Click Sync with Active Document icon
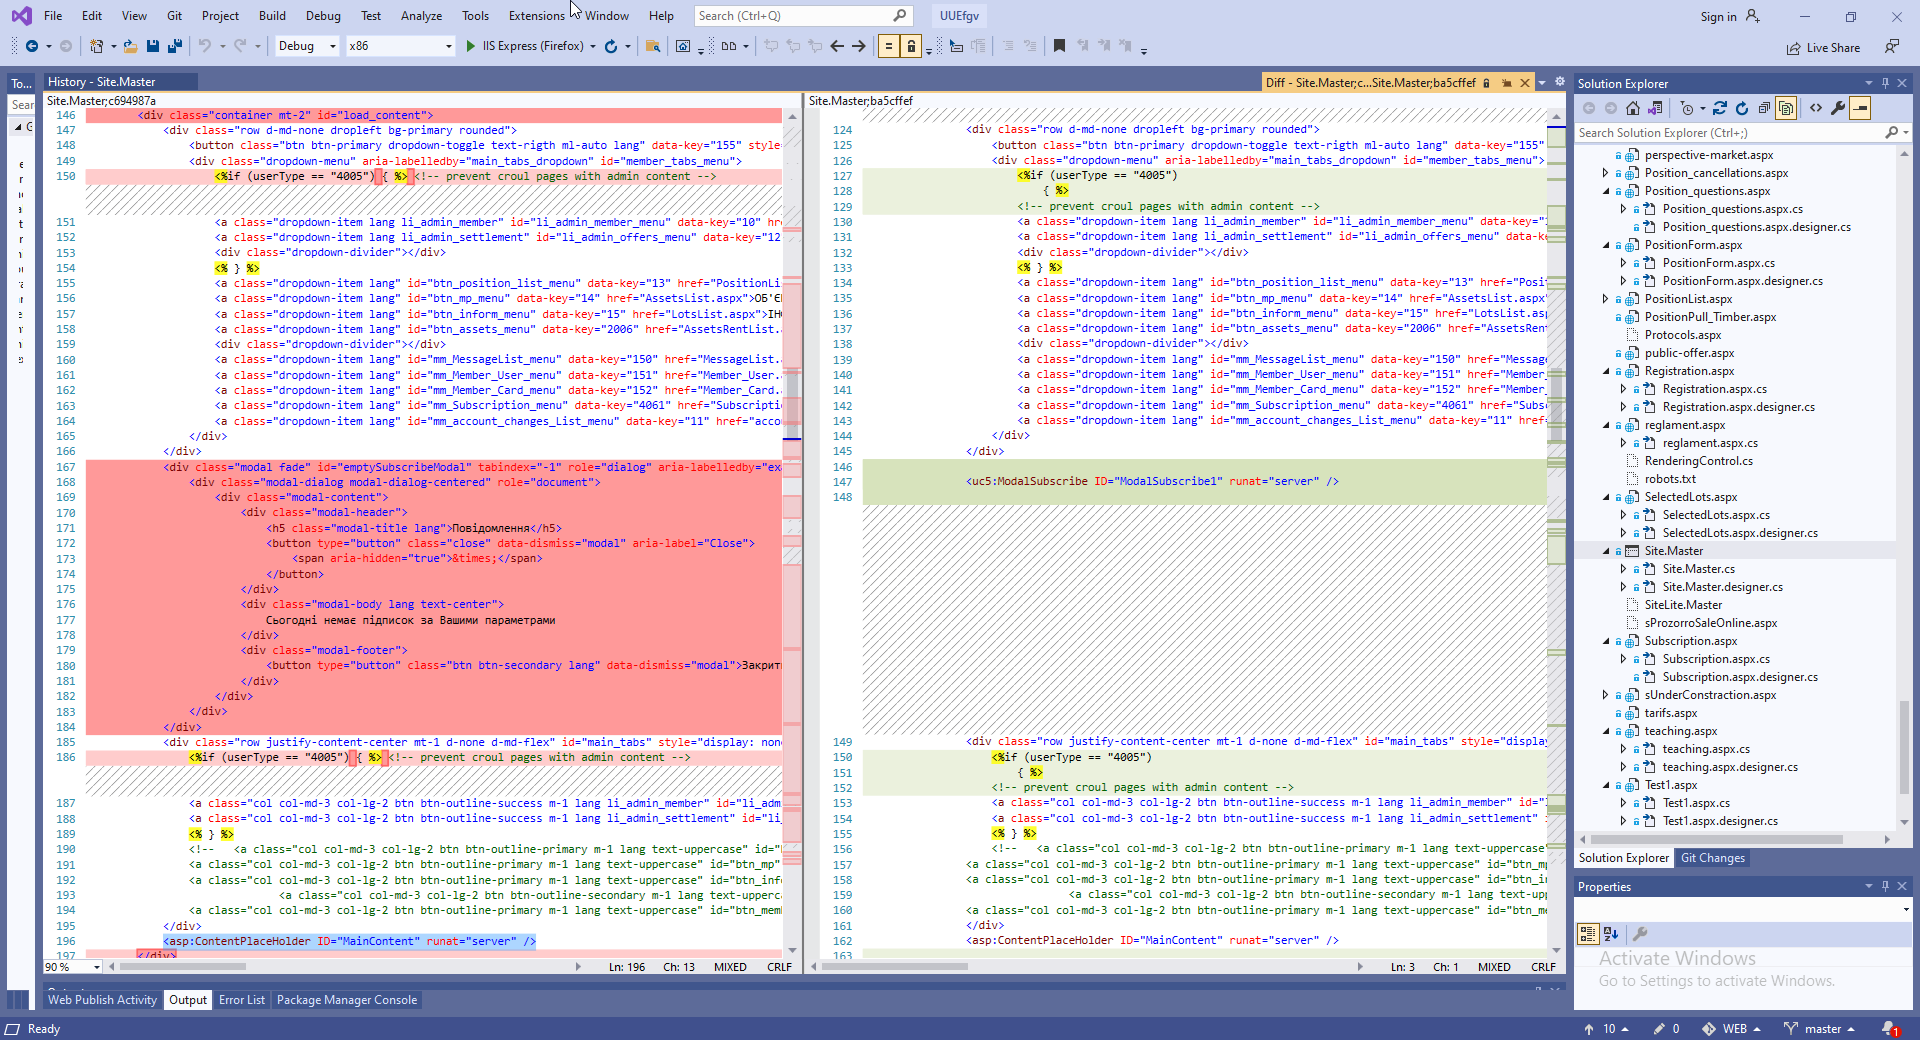Image resolution: width=1920 pixels, height=1040 pixels. pyautogui.click(x=1719, y=108)
